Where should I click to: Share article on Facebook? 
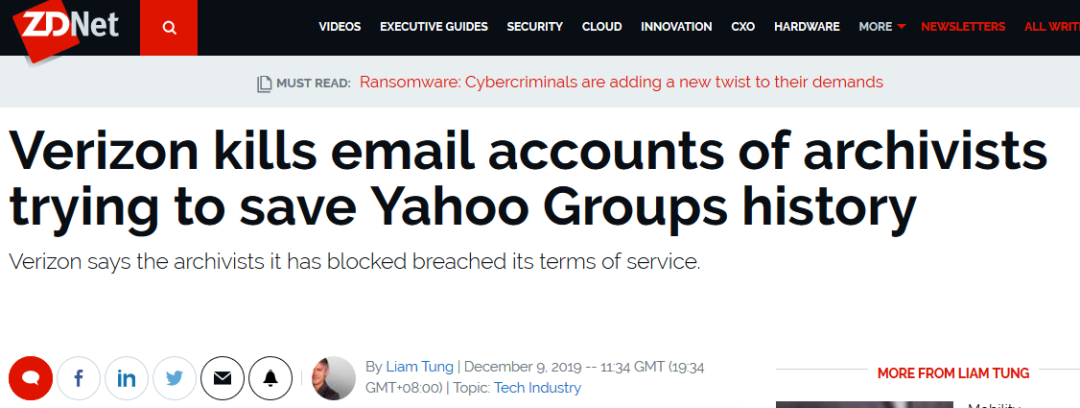pyautogui.click(x=78, y=378)
